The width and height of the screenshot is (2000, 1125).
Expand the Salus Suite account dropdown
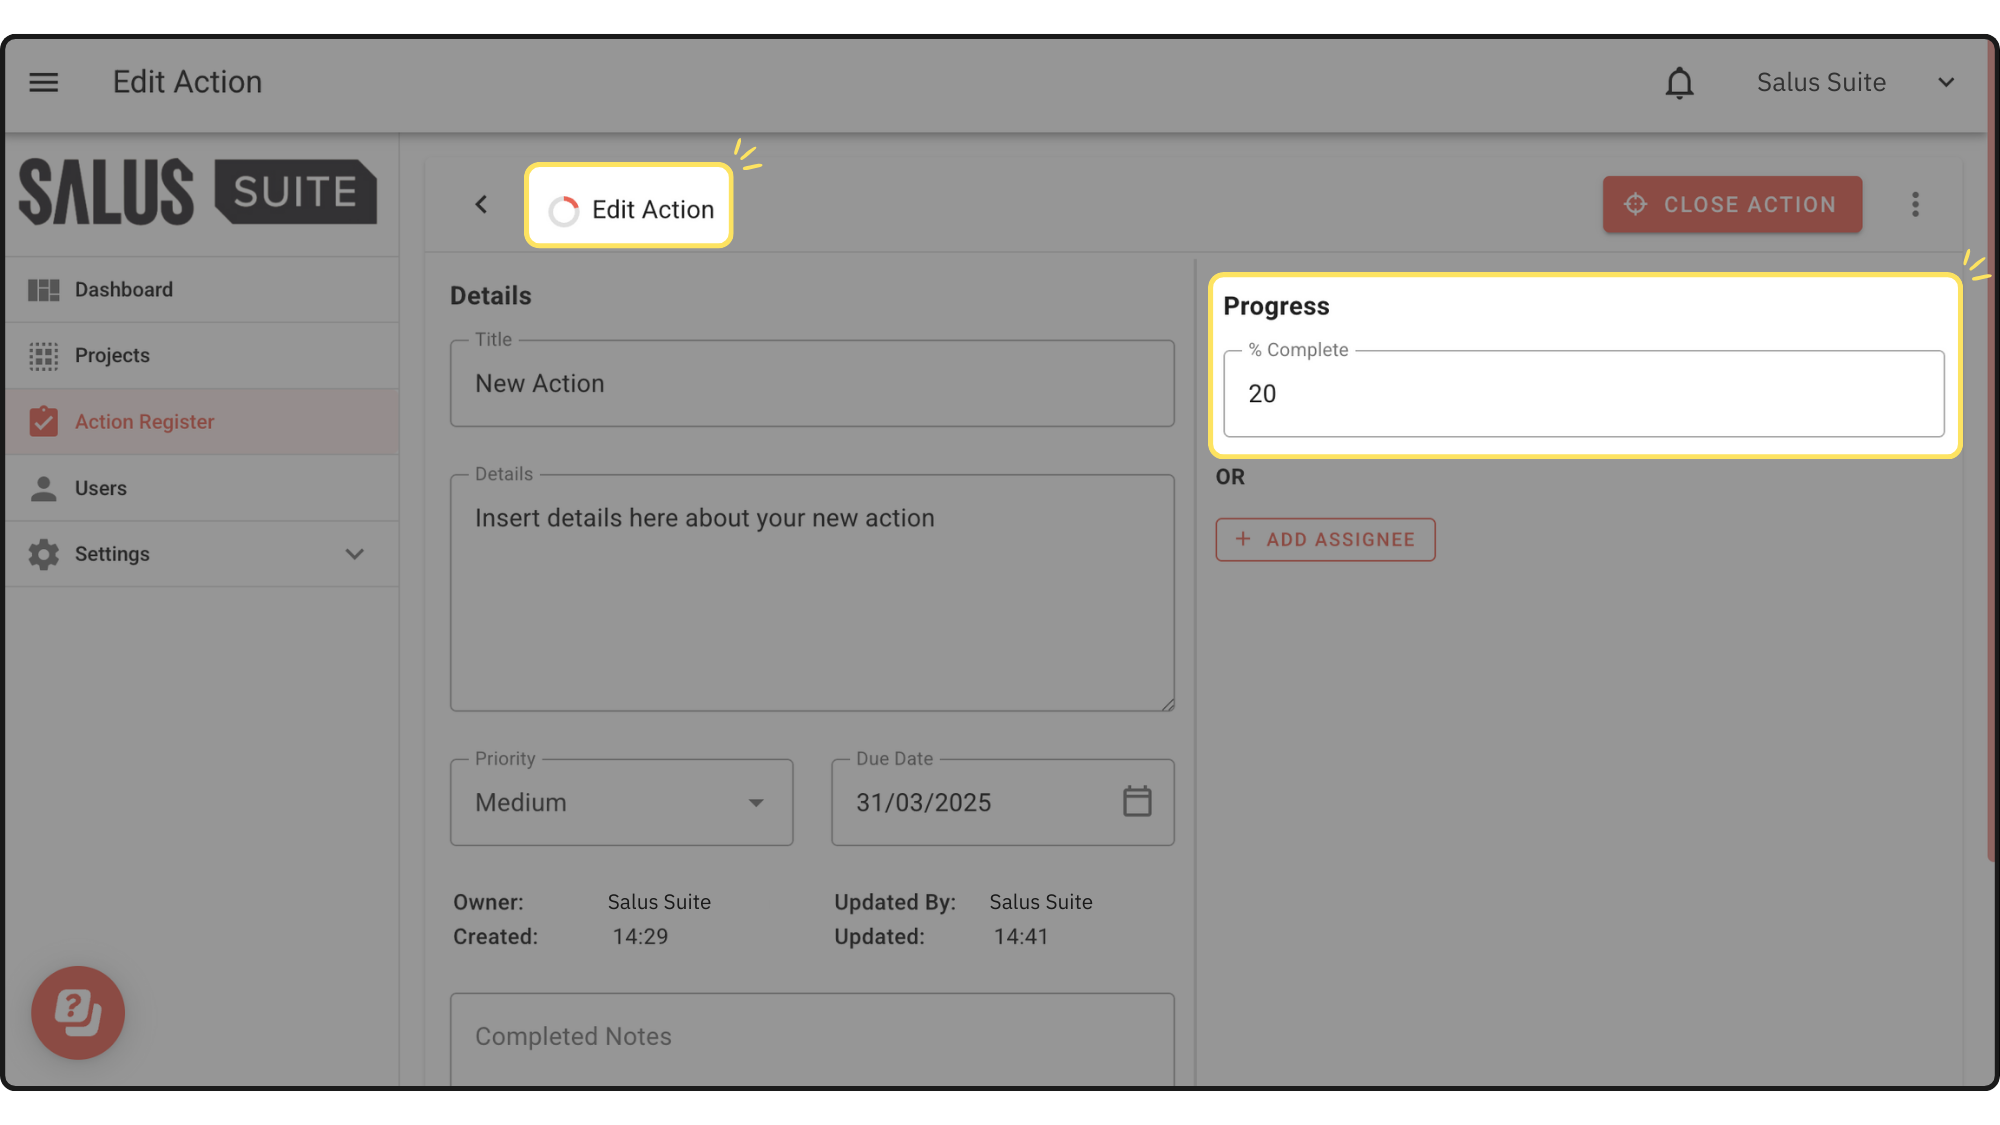[1945, 83]
